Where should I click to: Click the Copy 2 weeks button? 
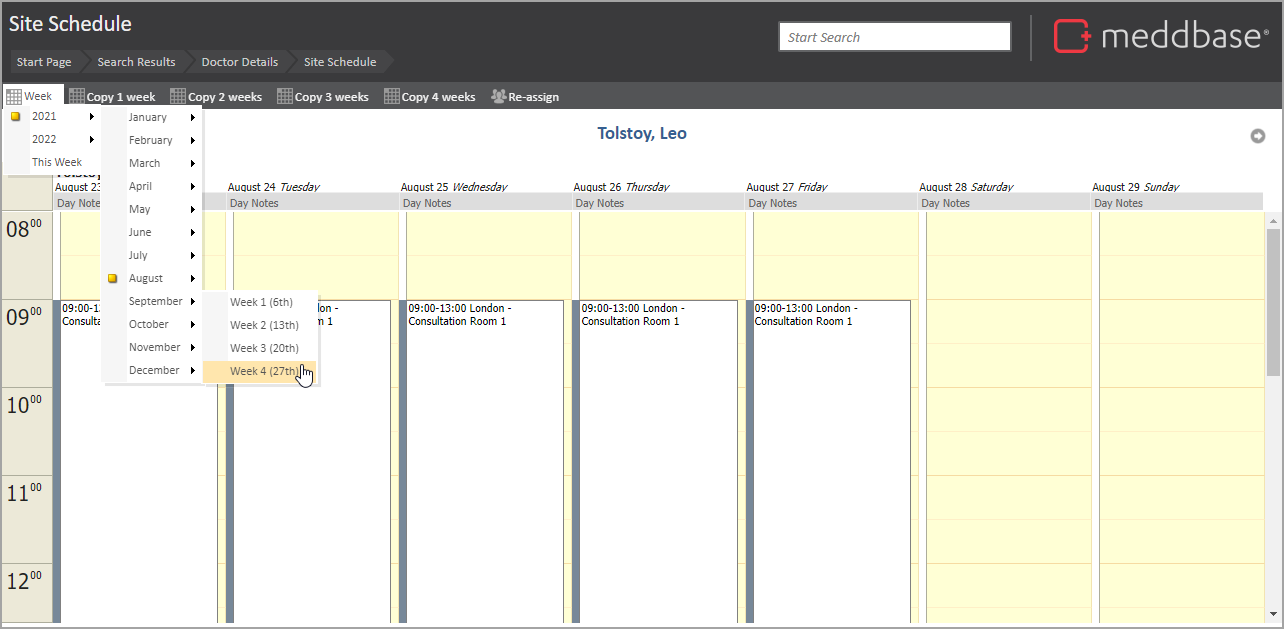pyautogui.click(x=216, y=97)
